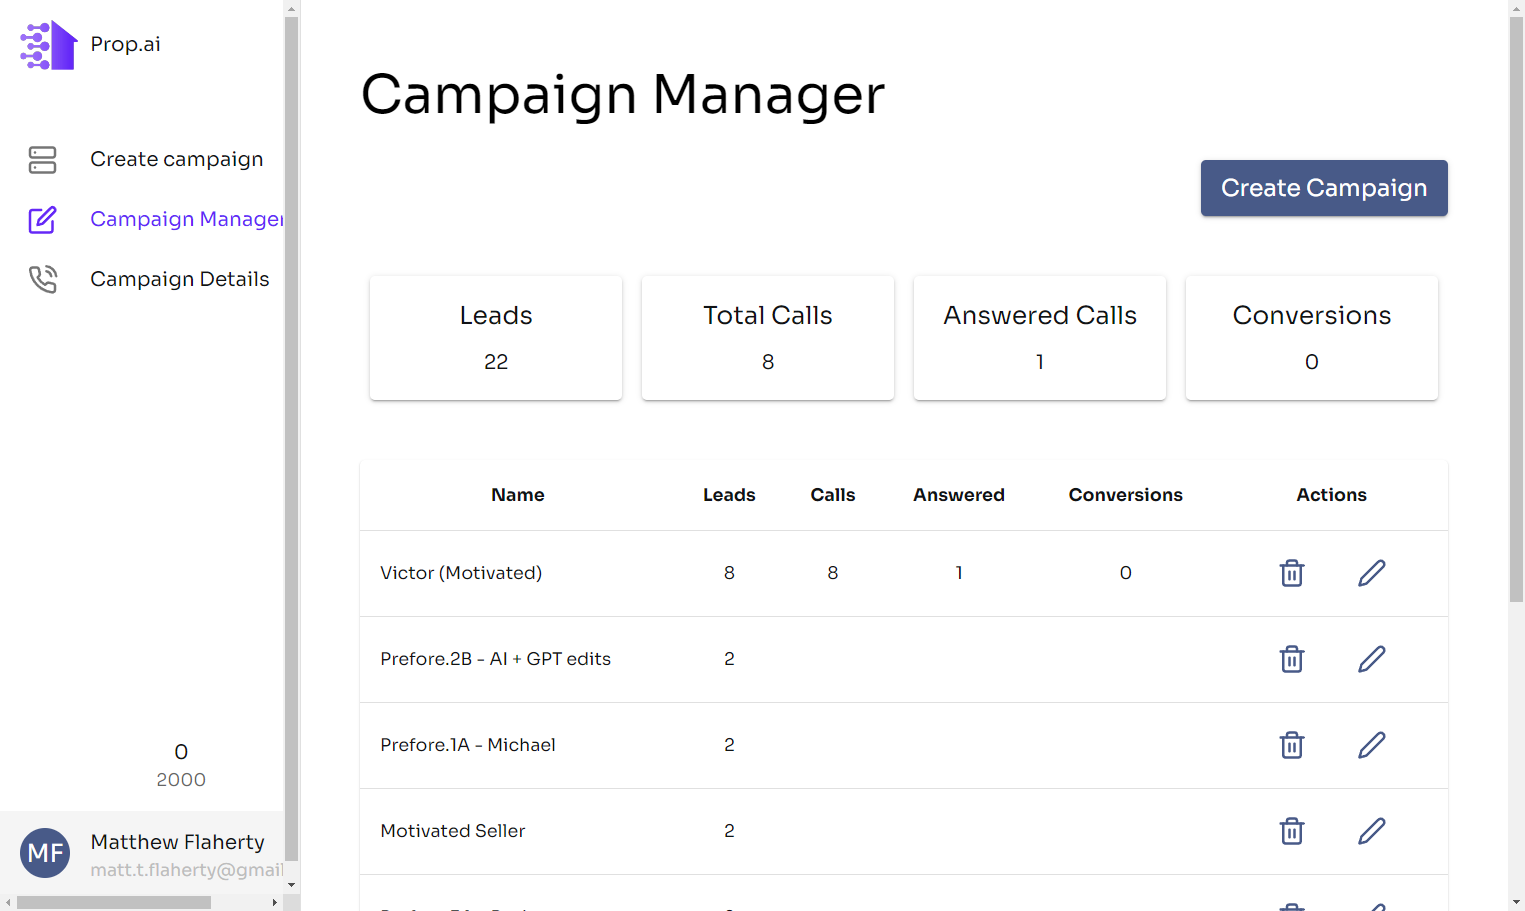Open the Matthew Flaherty profile name
This screenshot has width=1525, height=911.
[178, 842]
